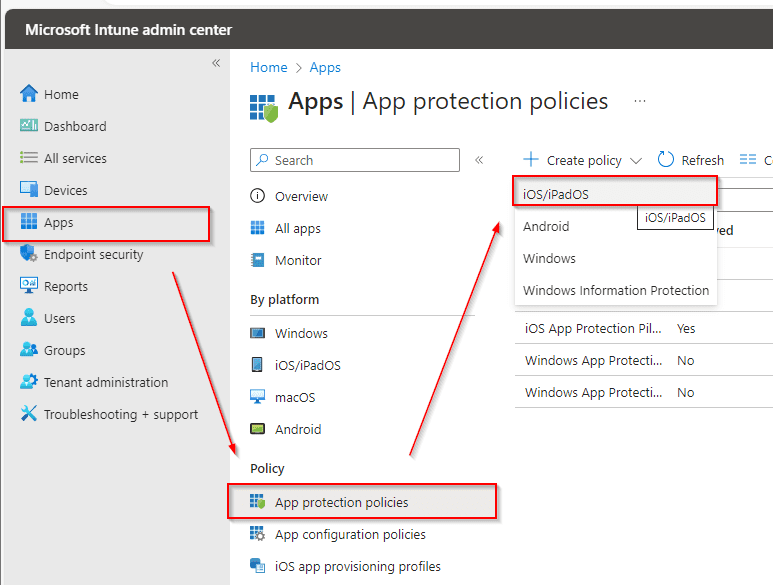Collapse the left navigation with double chevron

[x=215, y=63]
